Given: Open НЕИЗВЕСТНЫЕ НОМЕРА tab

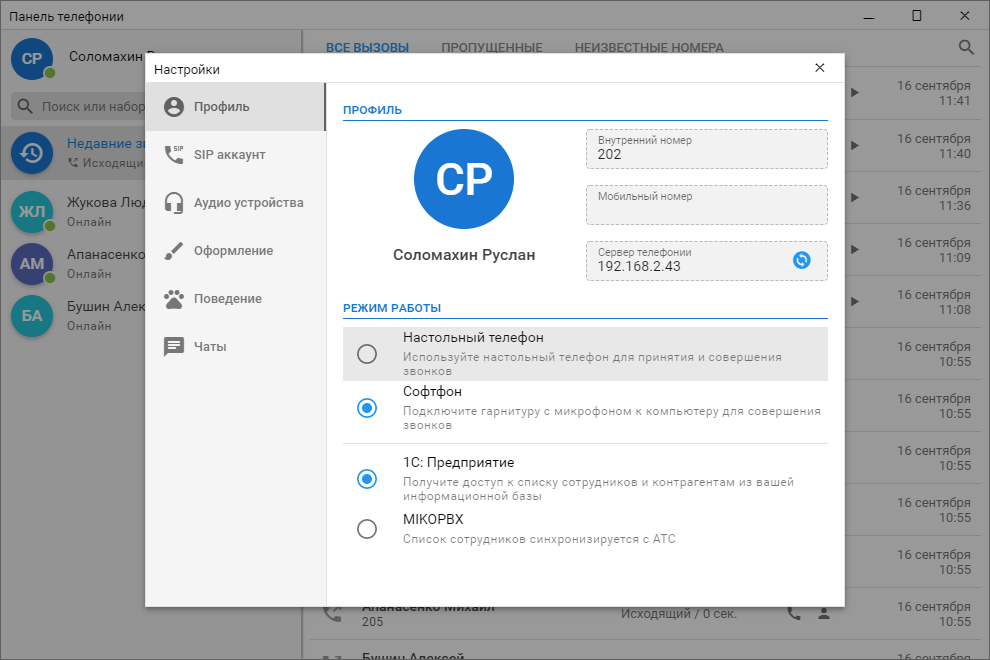Looking at the screenshot, I should (x=649, y=47).
